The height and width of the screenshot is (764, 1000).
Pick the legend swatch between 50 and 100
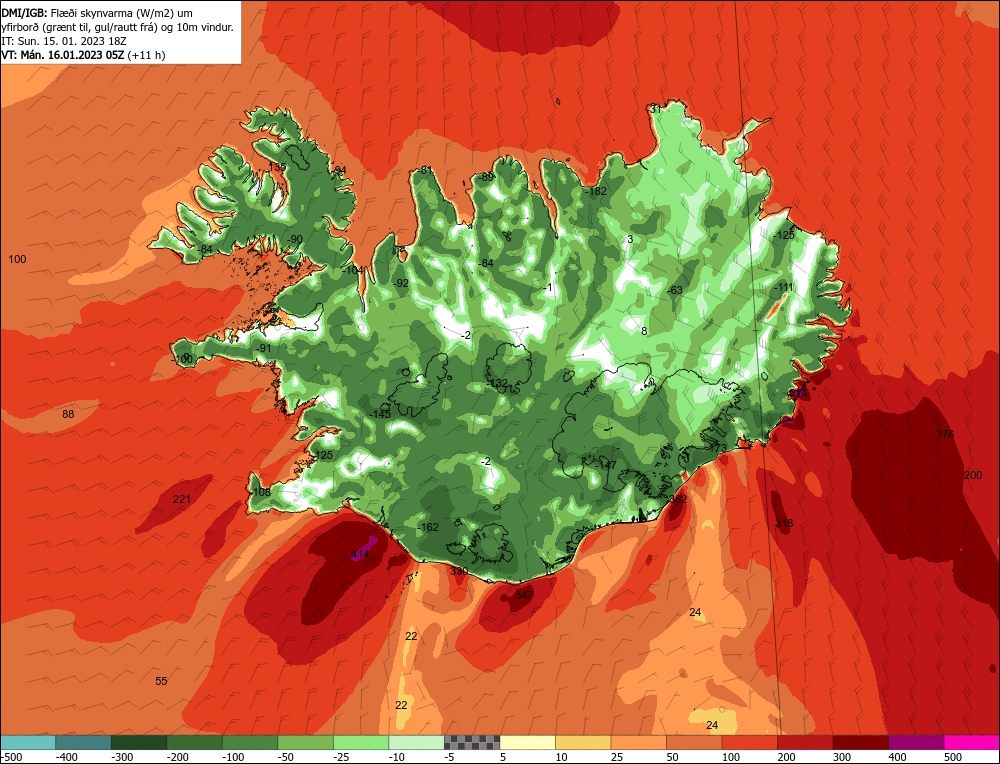pyautogui.click(x=694, y=742)
